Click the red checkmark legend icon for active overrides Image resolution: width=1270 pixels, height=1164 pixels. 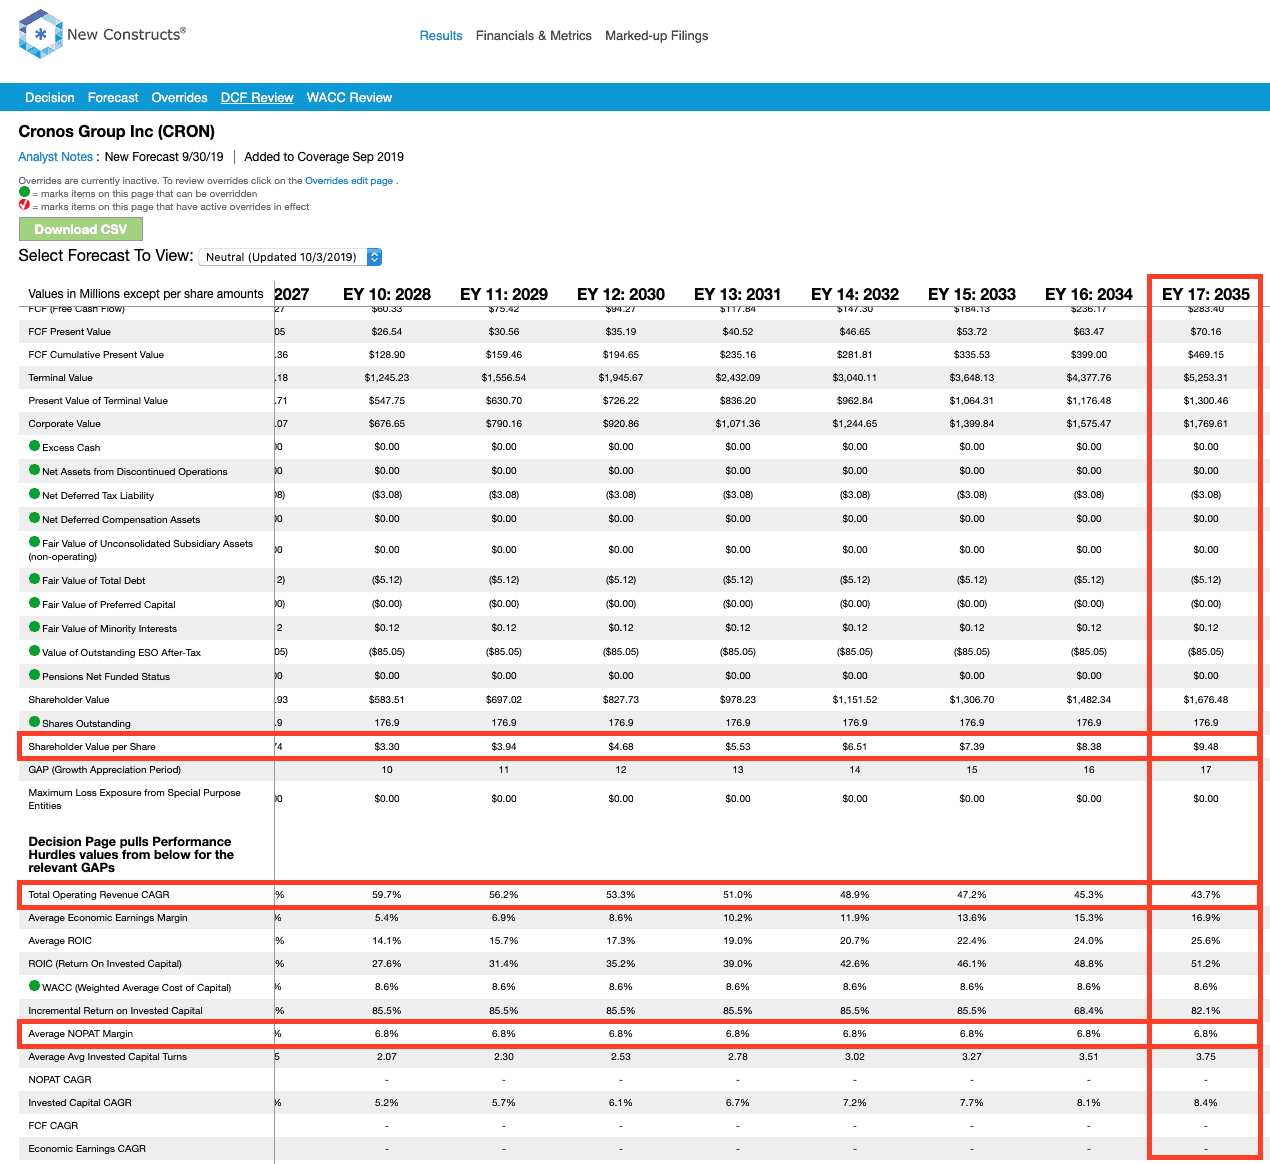[x=24, y=205]
